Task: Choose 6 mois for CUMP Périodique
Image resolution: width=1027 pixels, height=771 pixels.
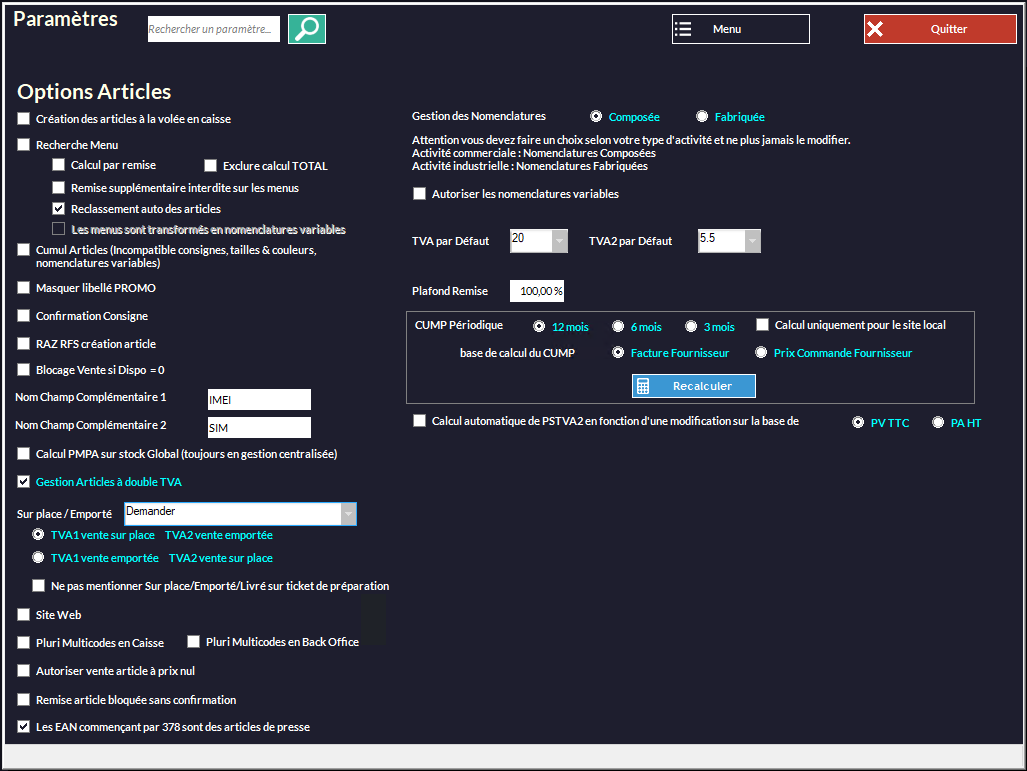Action: coord(618,326)
